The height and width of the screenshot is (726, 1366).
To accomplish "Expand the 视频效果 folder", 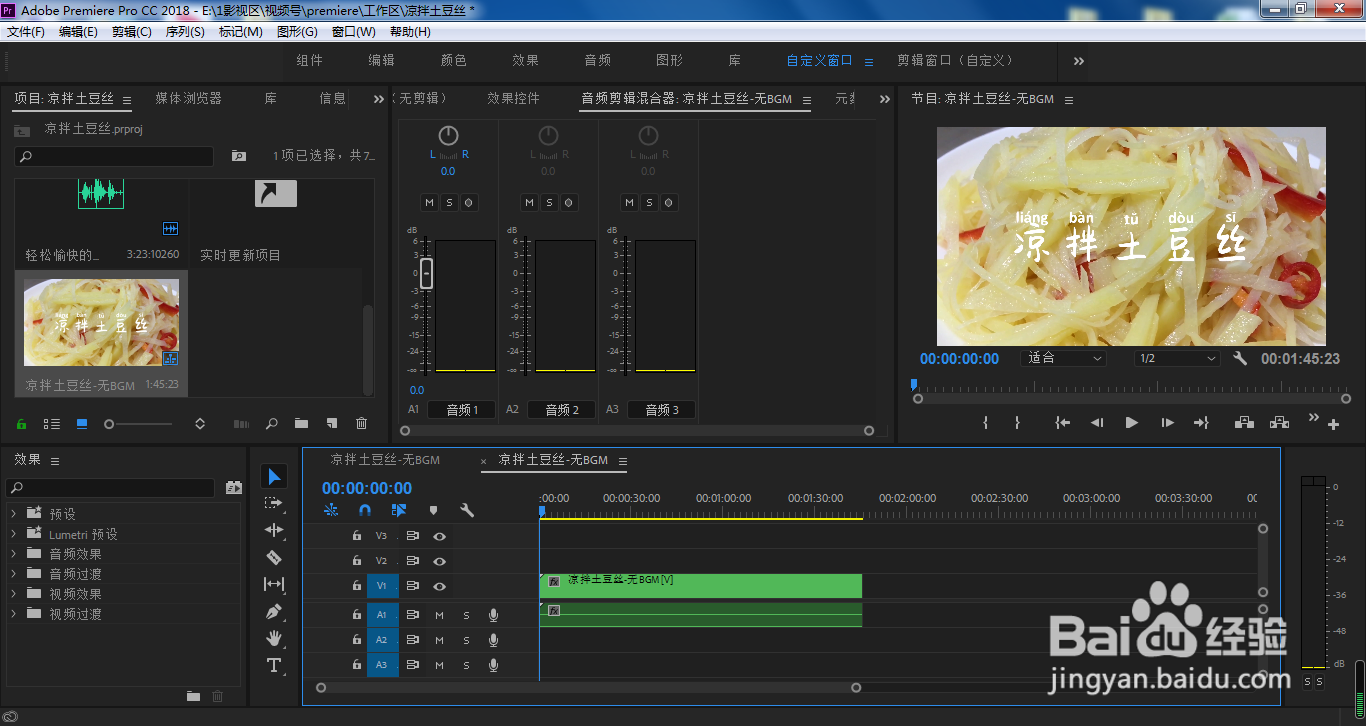I will [13, 593].
